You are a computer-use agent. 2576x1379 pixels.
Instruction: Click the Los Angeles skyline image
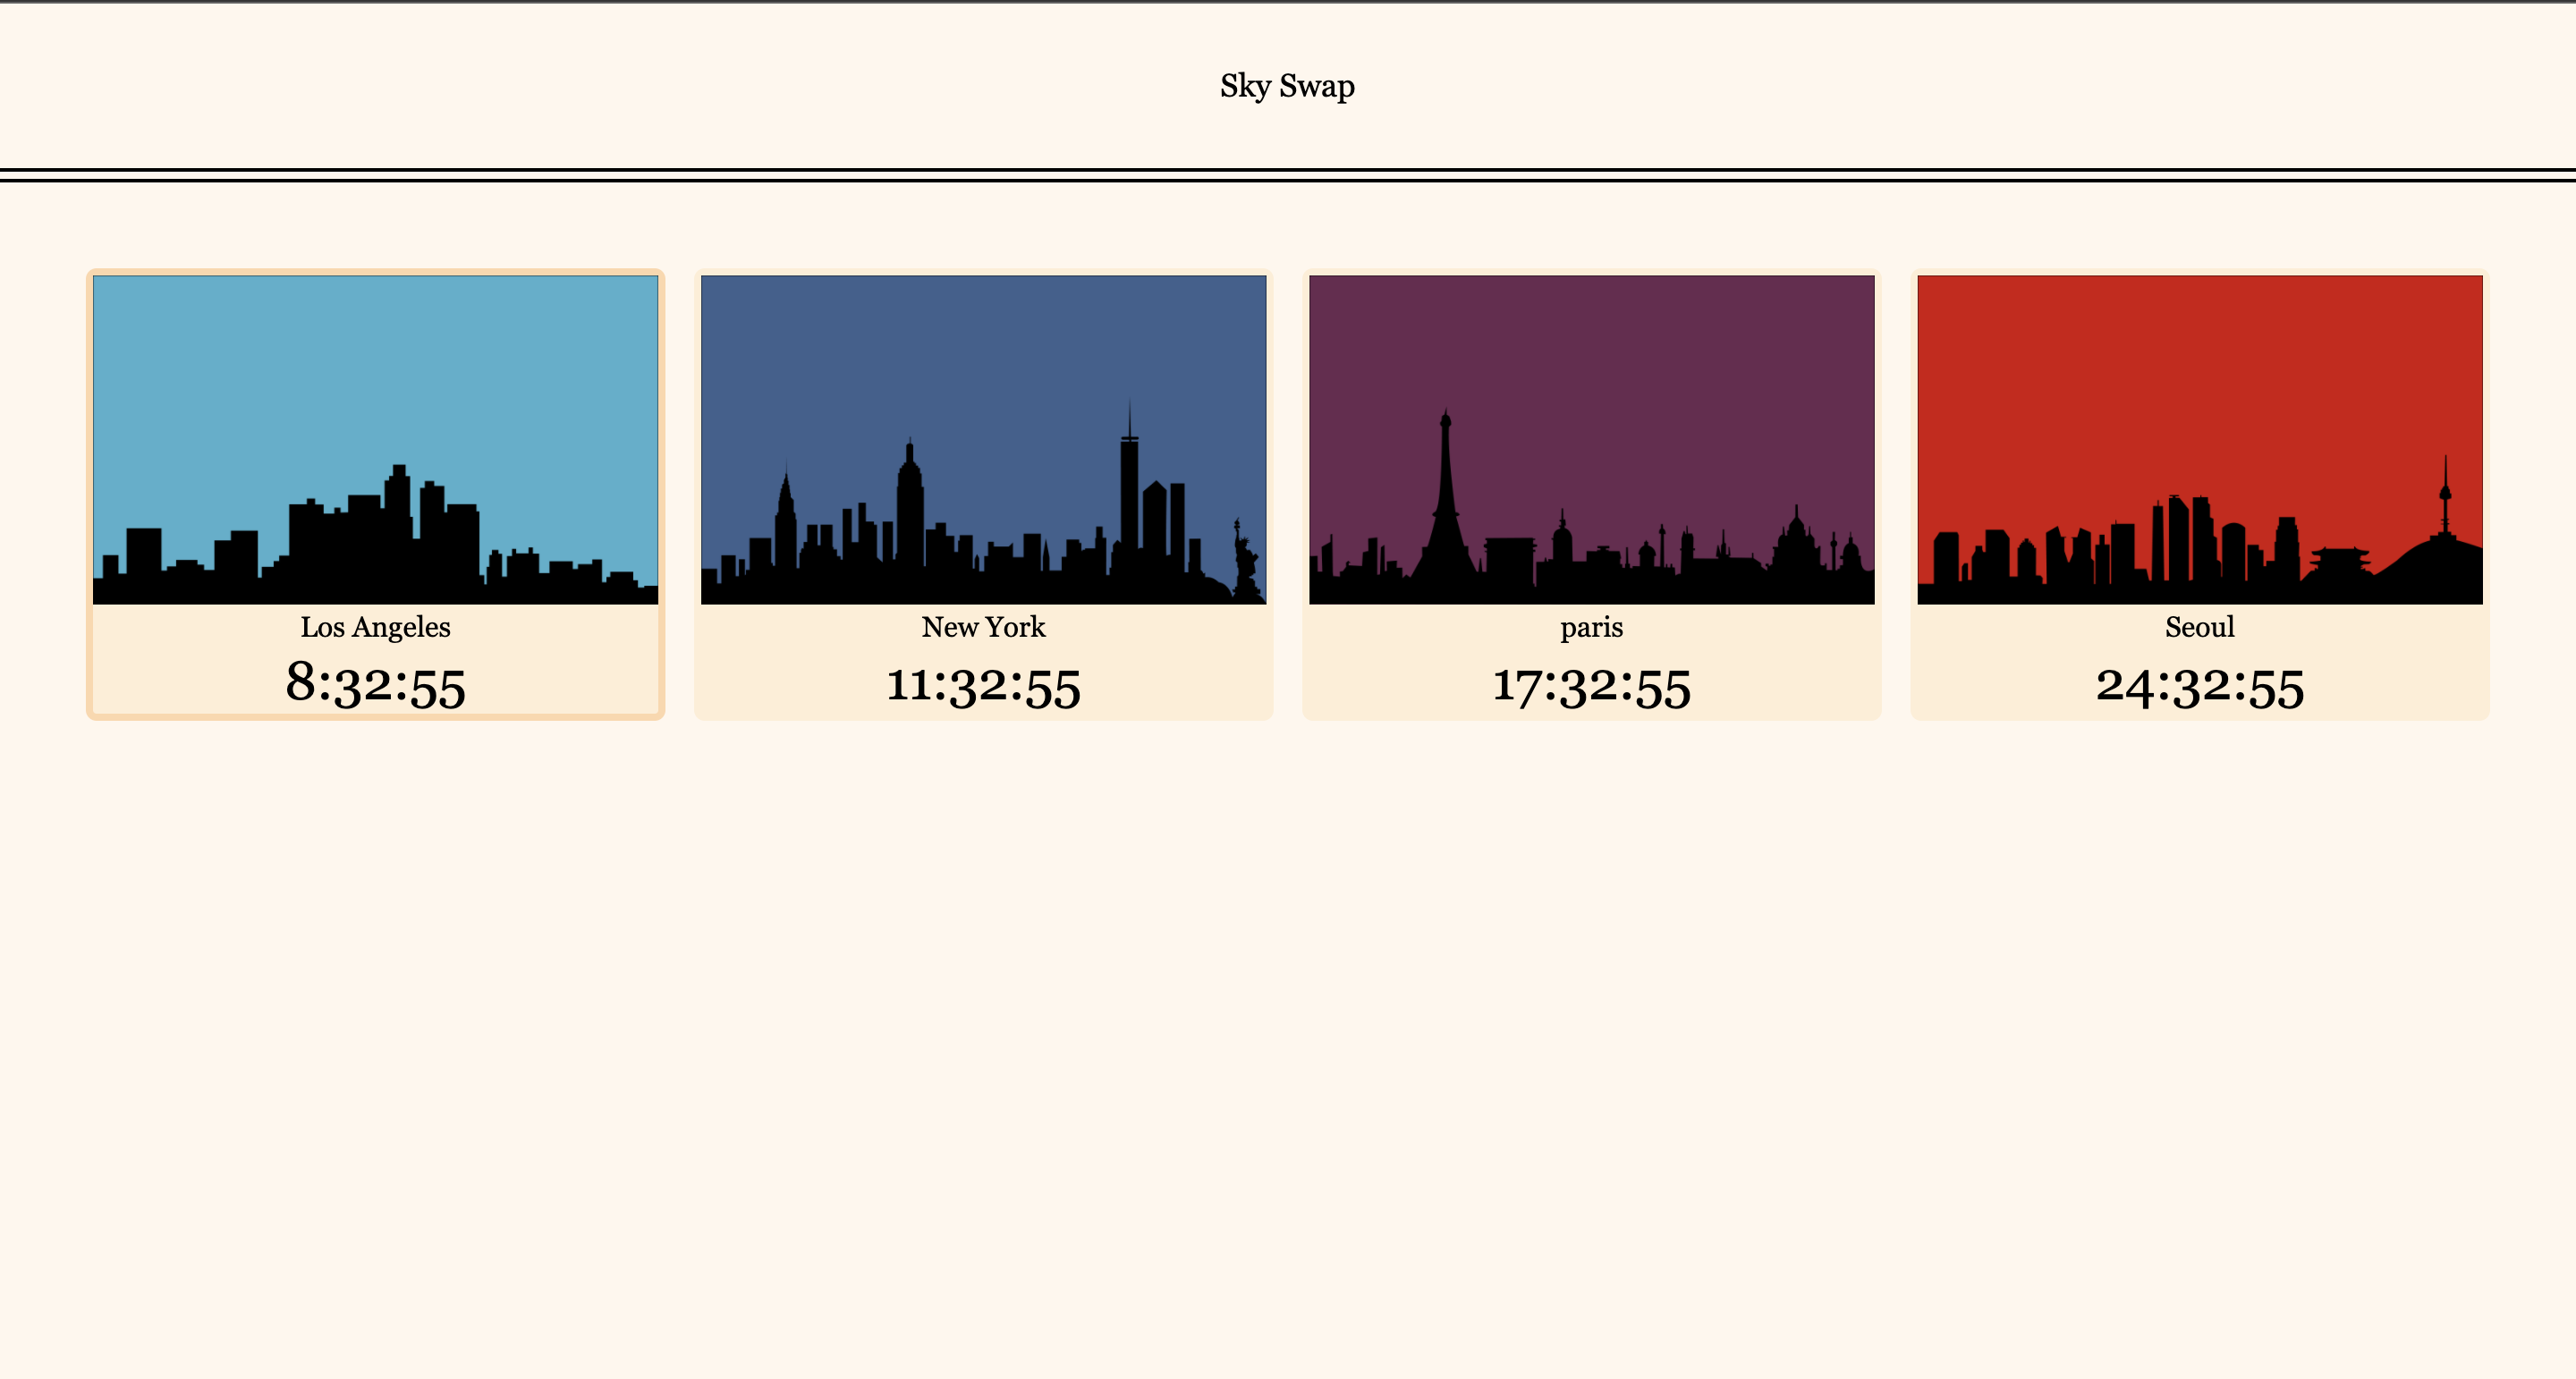[x=375, y=440]
